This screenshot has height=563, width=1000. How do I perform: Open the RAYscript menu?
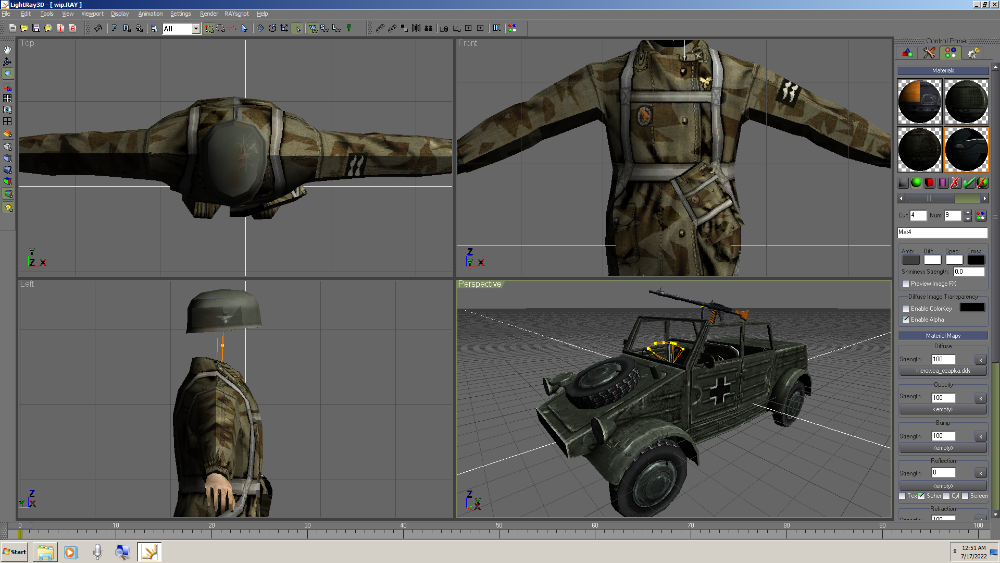(x=237, y=13)
